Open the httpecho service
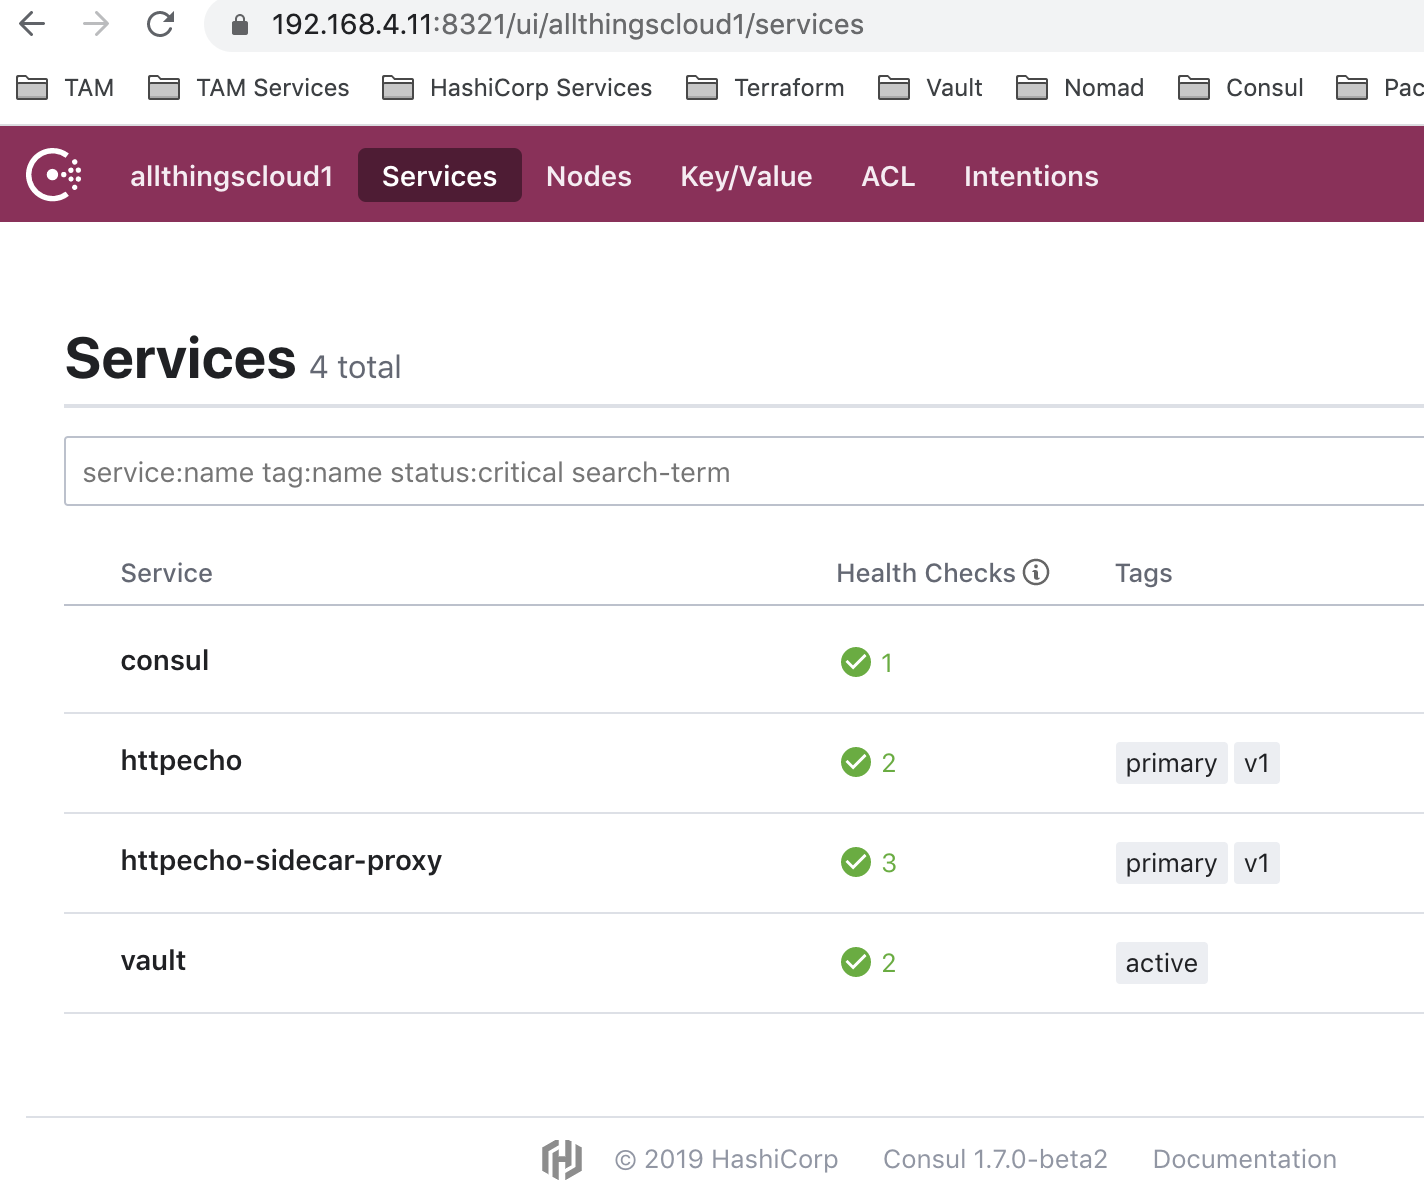Viewport: 1424px width, 1196px height. (x=181, y=761)
